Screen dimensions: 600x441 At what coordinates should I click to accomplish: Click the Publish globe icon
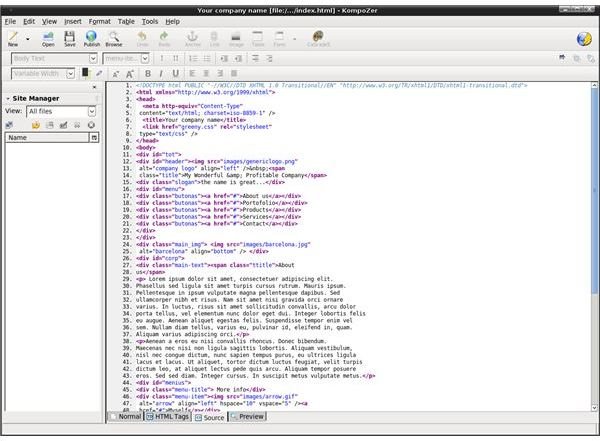[91, 39]
